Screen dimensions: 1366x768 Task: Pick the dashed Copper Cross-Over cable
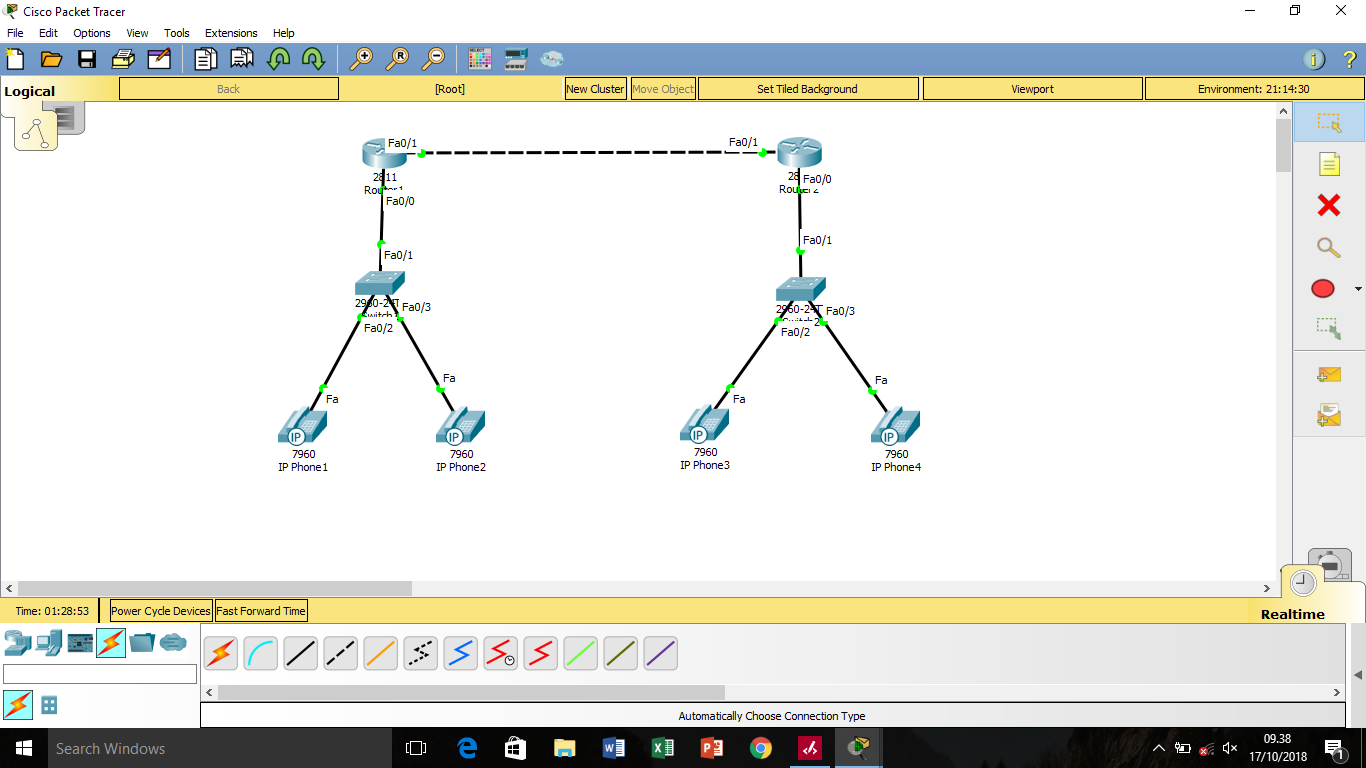click(341, 654)
